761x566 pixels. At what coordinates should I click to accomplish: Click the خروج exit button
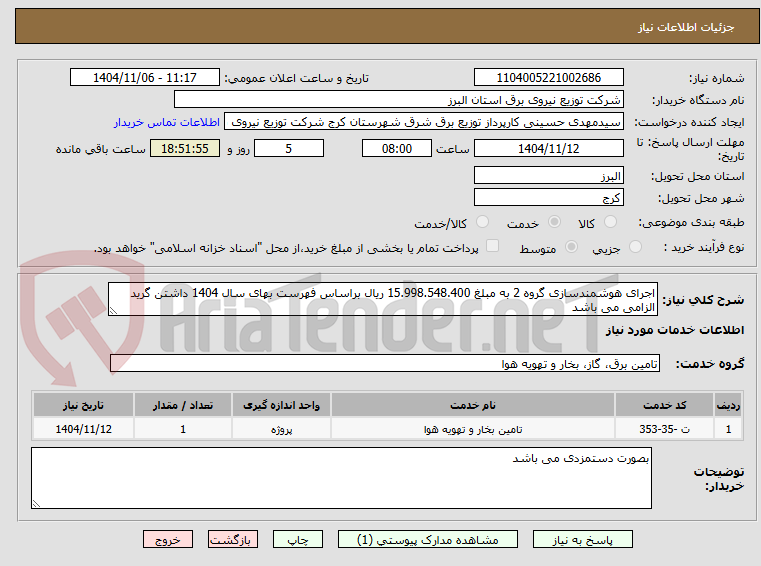point(167,539)
